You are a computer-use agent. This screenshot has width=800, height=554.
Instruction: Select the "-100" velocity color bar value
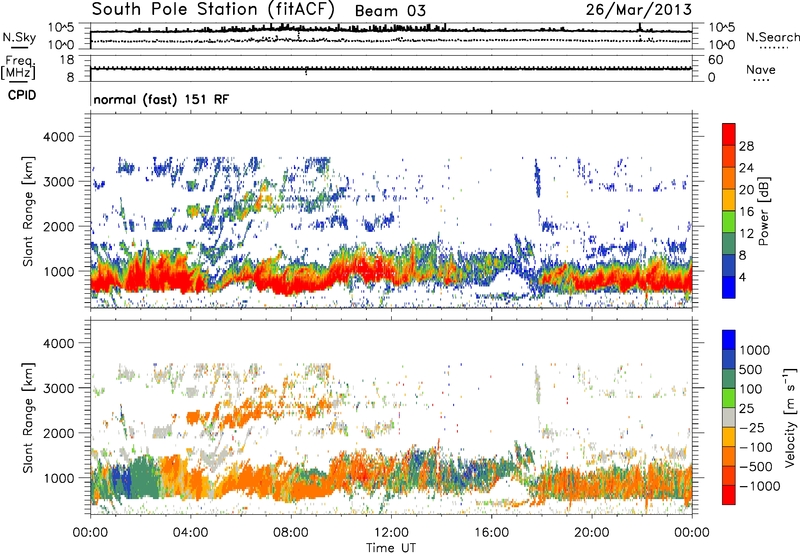(x=756, y=447)
